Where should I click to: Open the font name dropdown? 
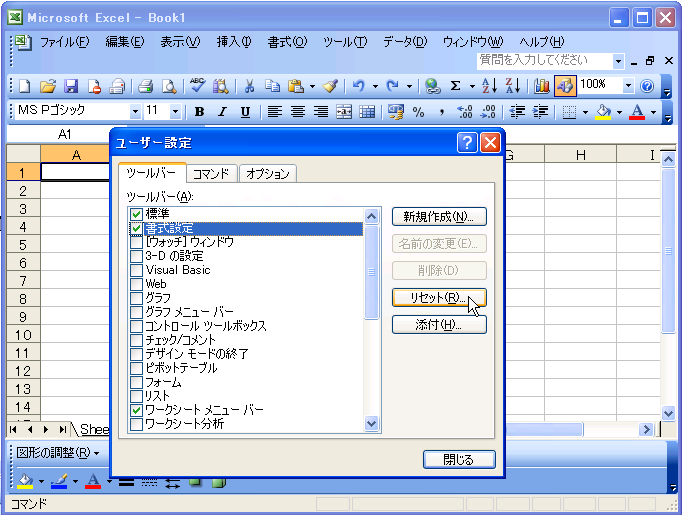coord(135,112)
